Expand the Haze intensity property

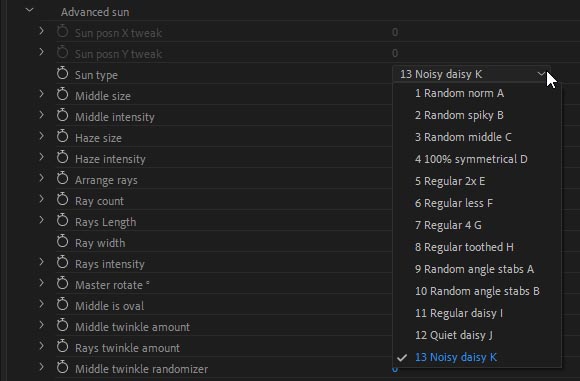[41, 157]
